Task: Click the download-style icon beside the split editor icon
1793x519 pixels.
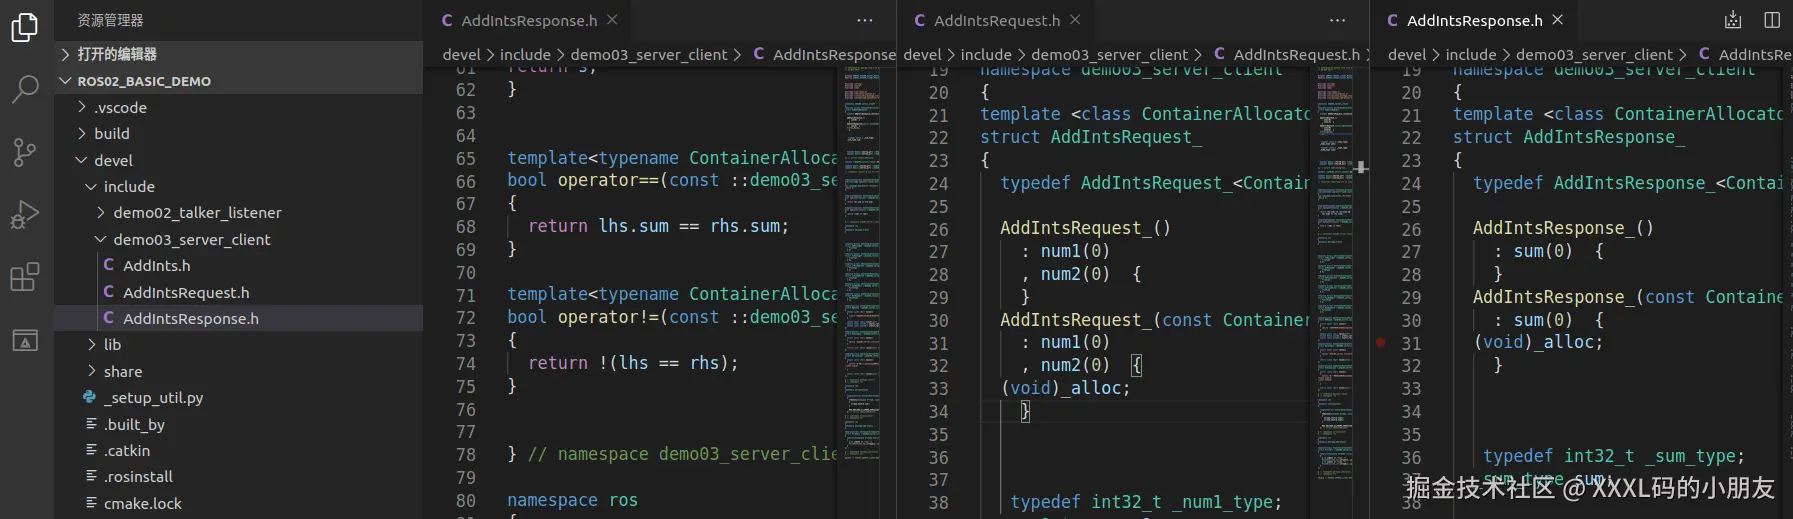Action: click(x=1733, y=20)
